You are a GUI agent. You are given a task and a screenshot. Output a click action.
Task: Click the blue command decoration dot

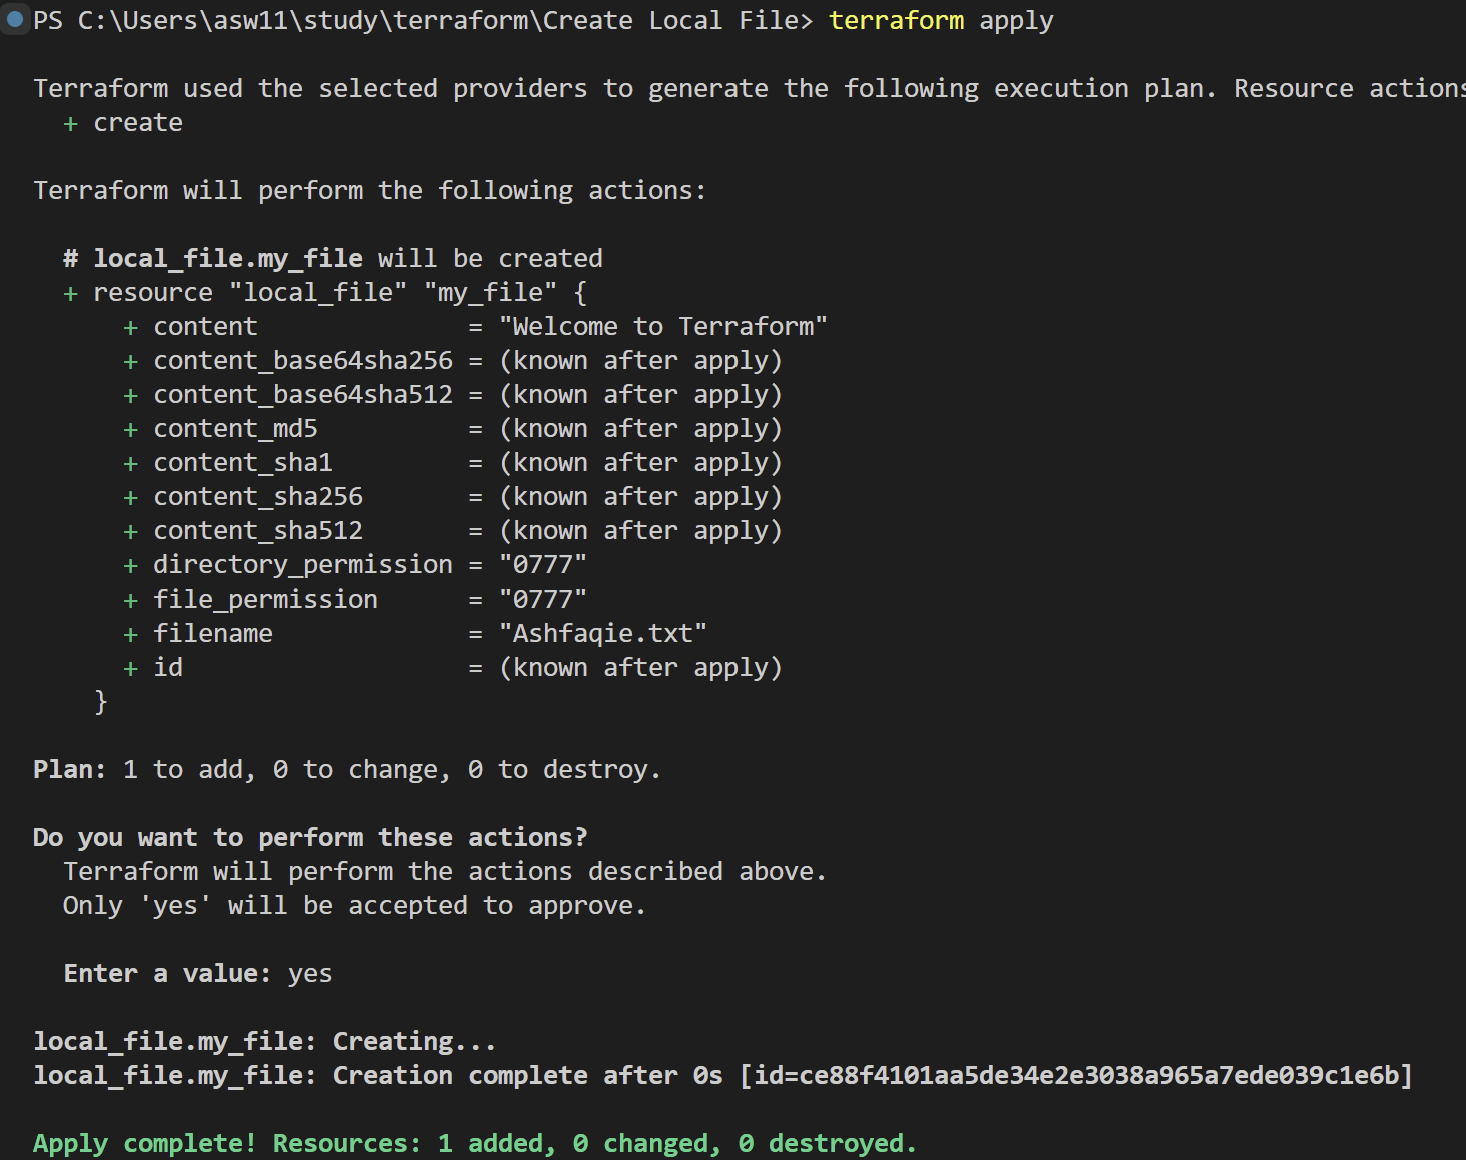(15, 19)
